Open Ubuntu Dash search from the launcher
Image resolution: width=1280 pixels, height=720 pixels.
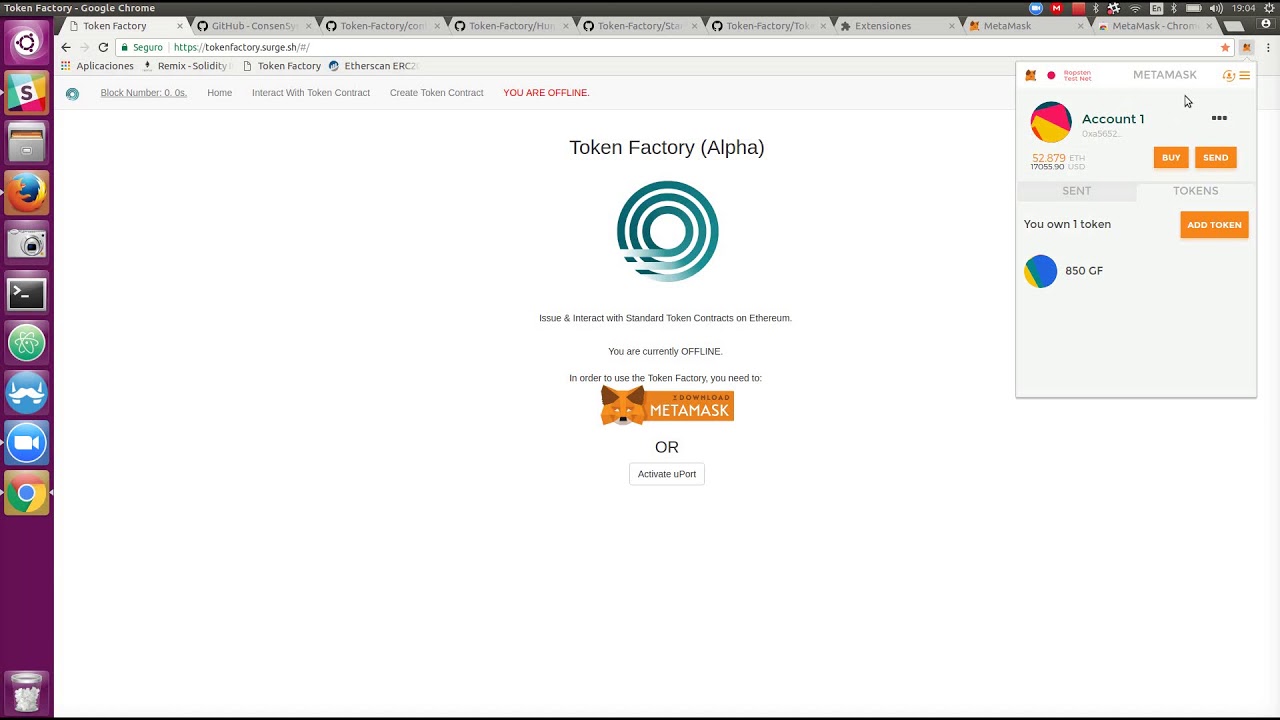(x=26, y=43)
